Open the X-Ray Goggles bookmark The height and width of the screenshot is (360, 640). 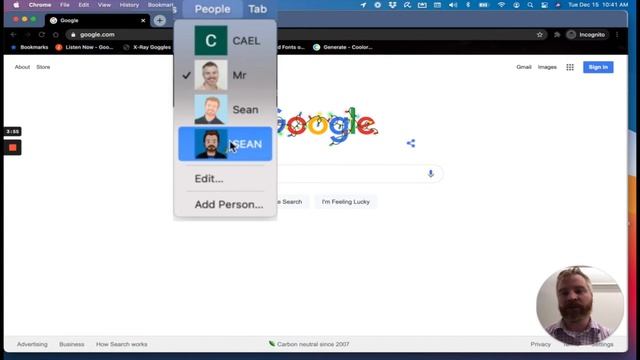(x=147, y=47)
